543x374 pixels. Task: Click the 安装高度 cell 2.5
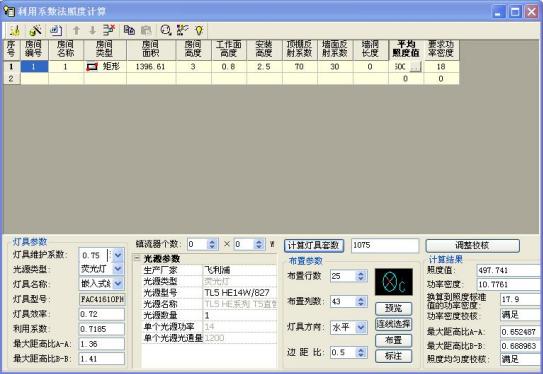[x=264, y=66]
